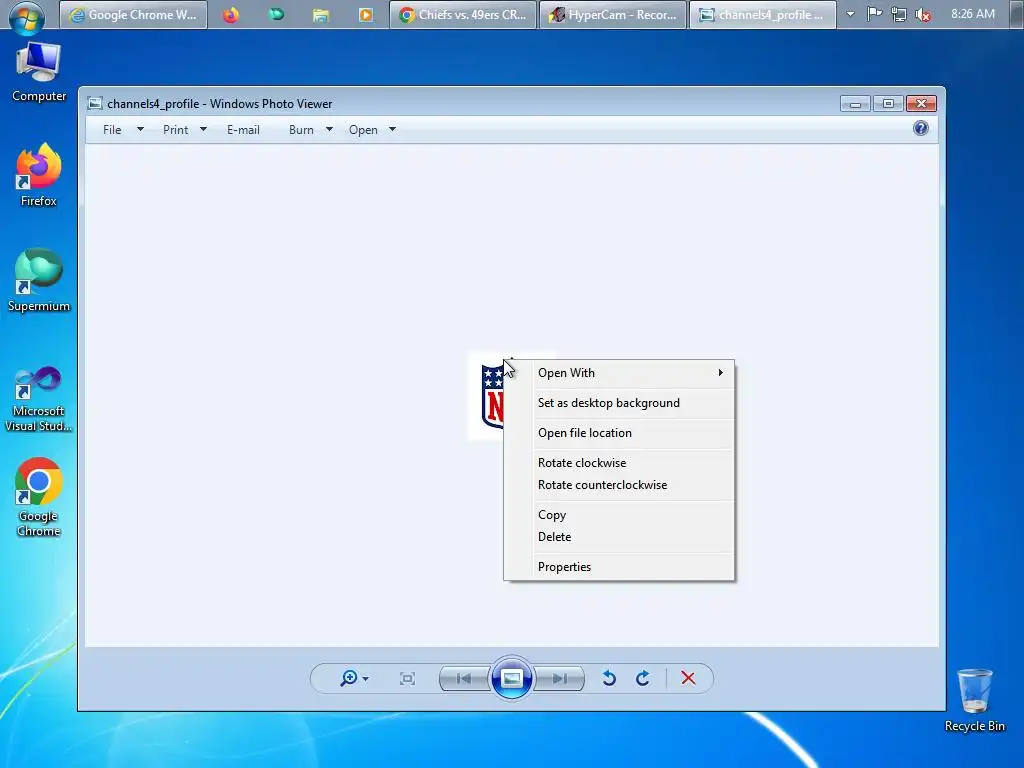Click the NFL logo image
The image size is (1024, 768).
point(488,397)
